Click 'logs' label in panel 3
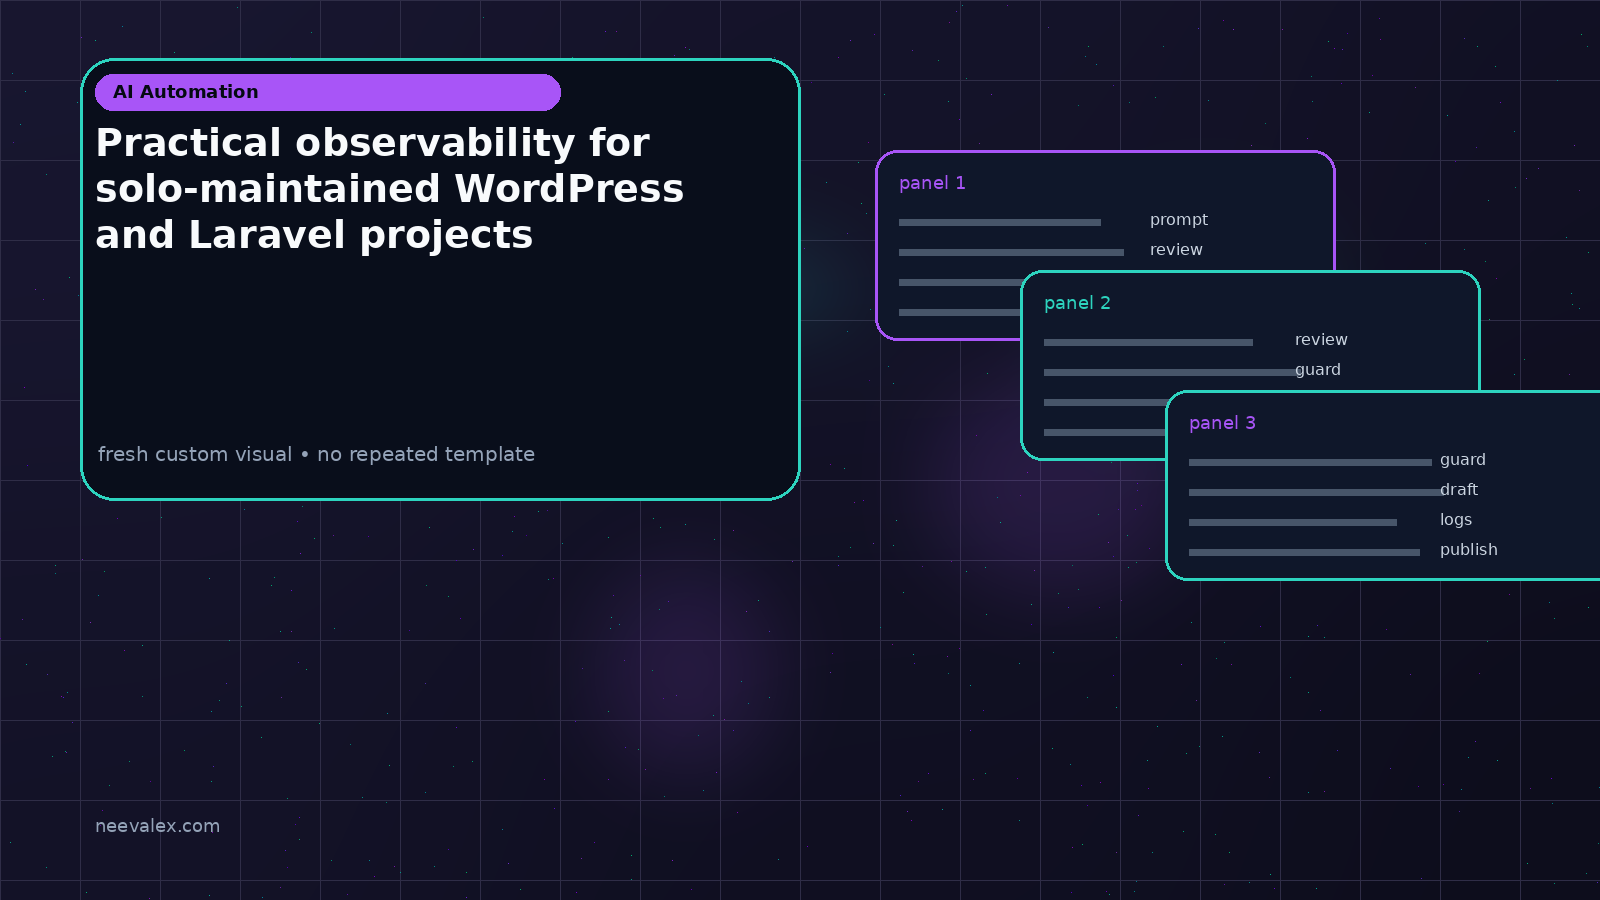Screen dimensions: 1600x900 1456,520
